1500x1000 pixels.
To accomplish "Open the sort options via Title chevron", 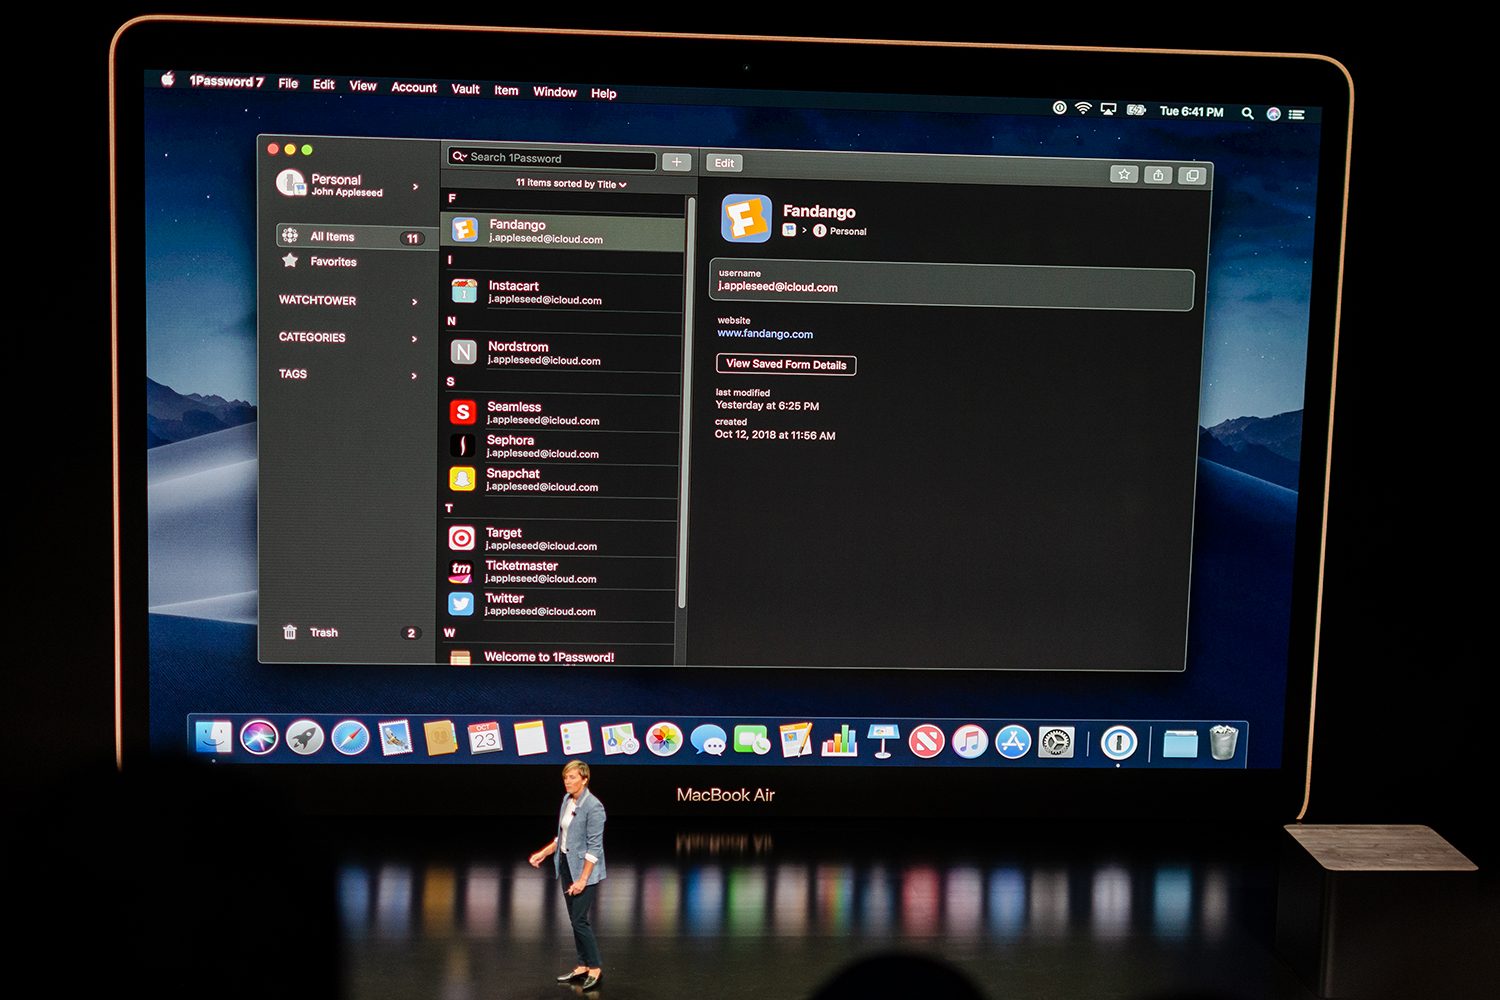I will click(x=622, y=184).
